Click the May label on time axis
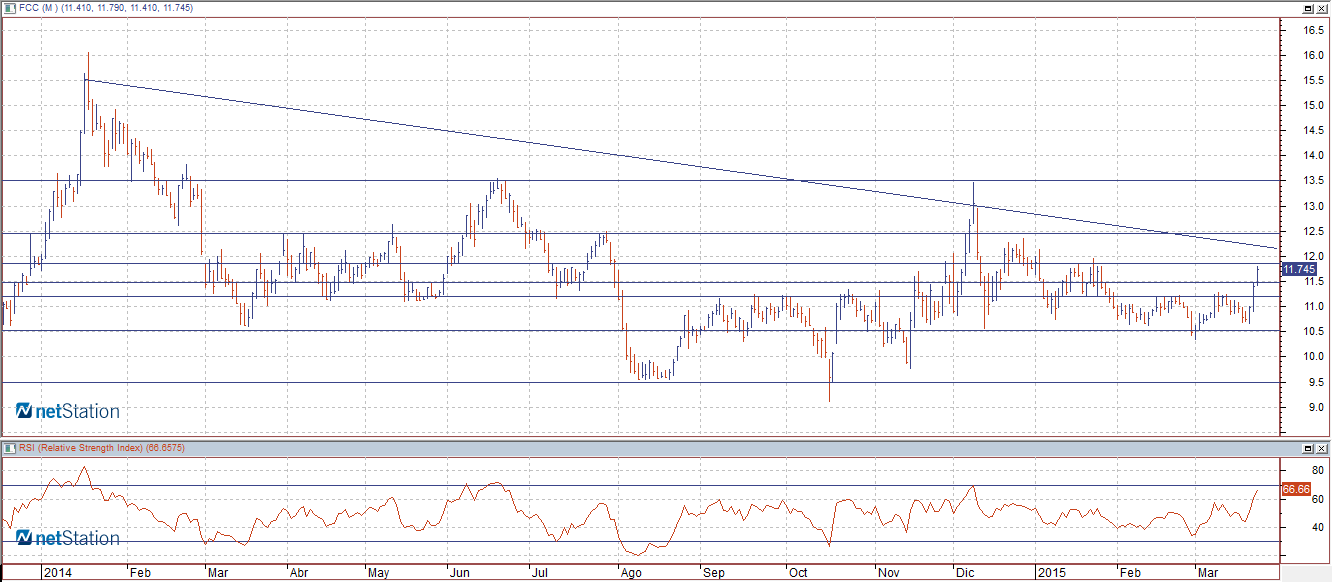1332x582 pixels. (x=378, y=574)
